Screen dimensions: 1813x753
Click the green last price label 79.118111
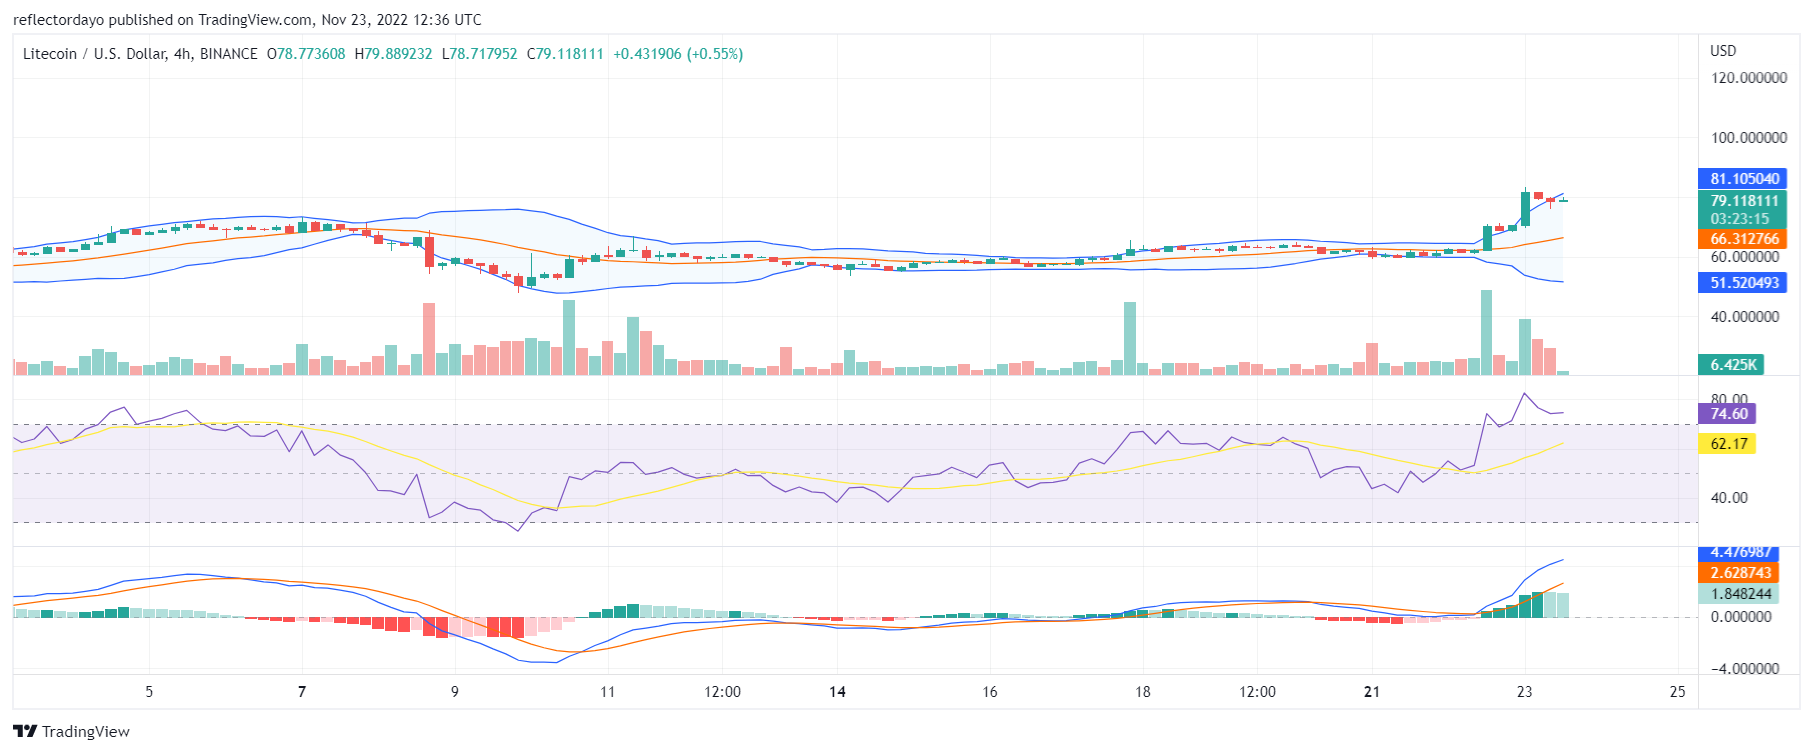point(1742,201)
